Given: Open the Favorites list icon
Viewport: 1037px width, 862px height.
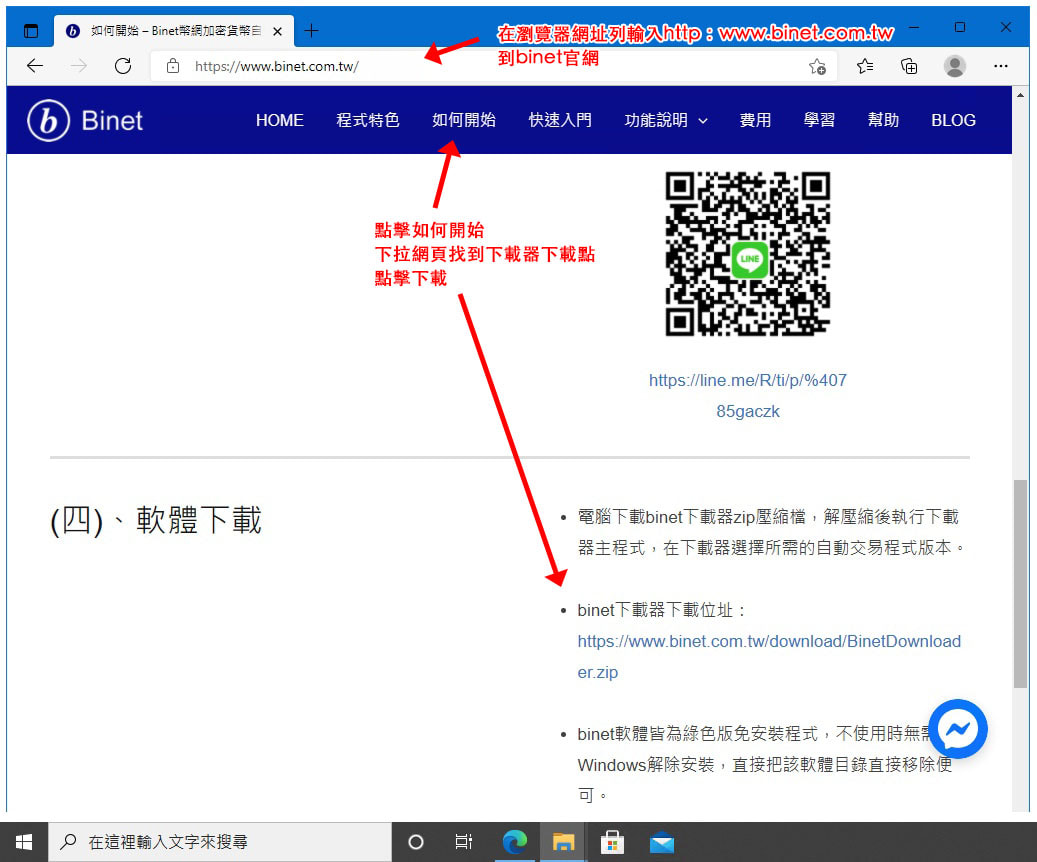Looking at the screenshot, I should point(864,66).
